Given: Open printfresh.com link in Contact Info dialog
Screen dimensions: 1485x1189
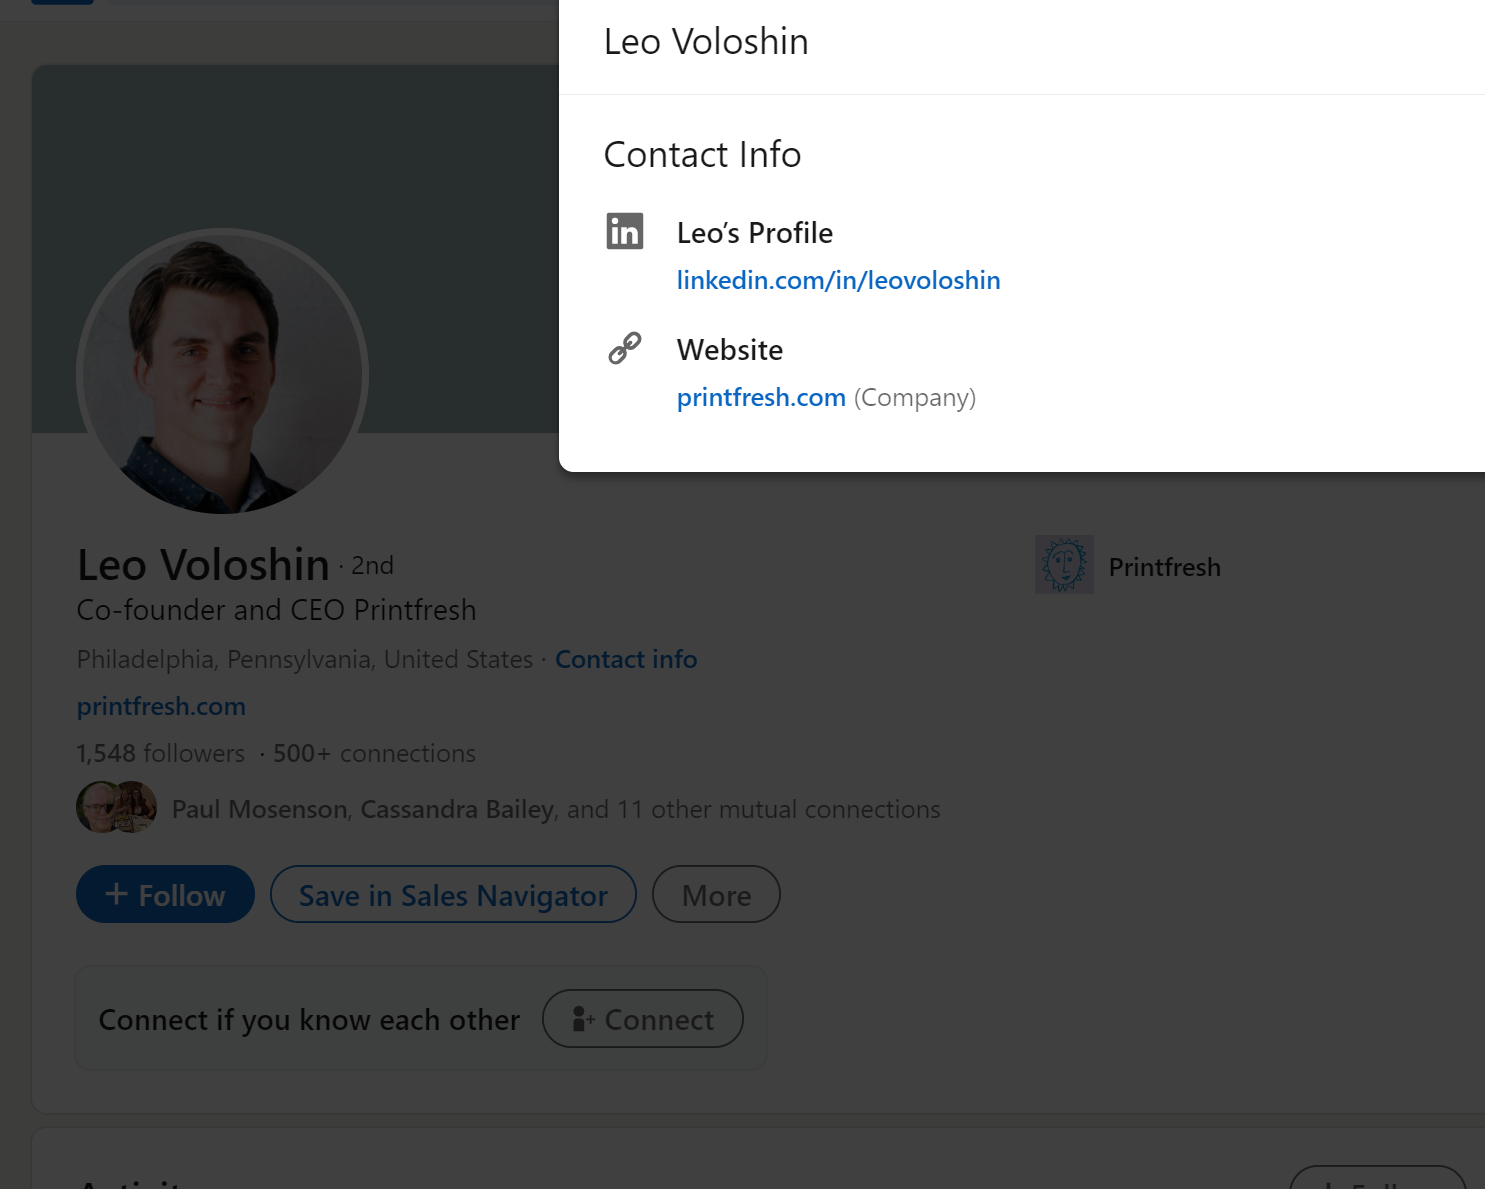Looking at the screenshot, I should (761, 397).
